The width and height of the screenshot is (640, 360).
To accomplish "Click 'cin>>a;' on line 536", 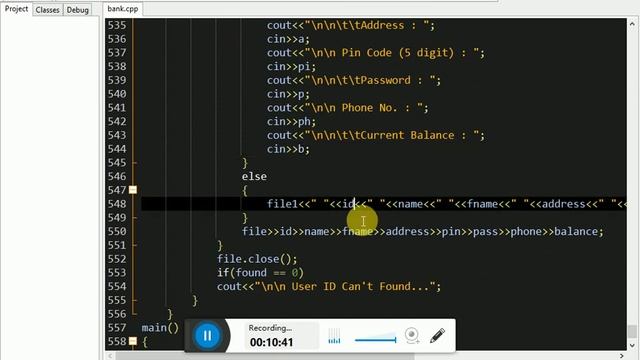I will [x=289, y=39].
